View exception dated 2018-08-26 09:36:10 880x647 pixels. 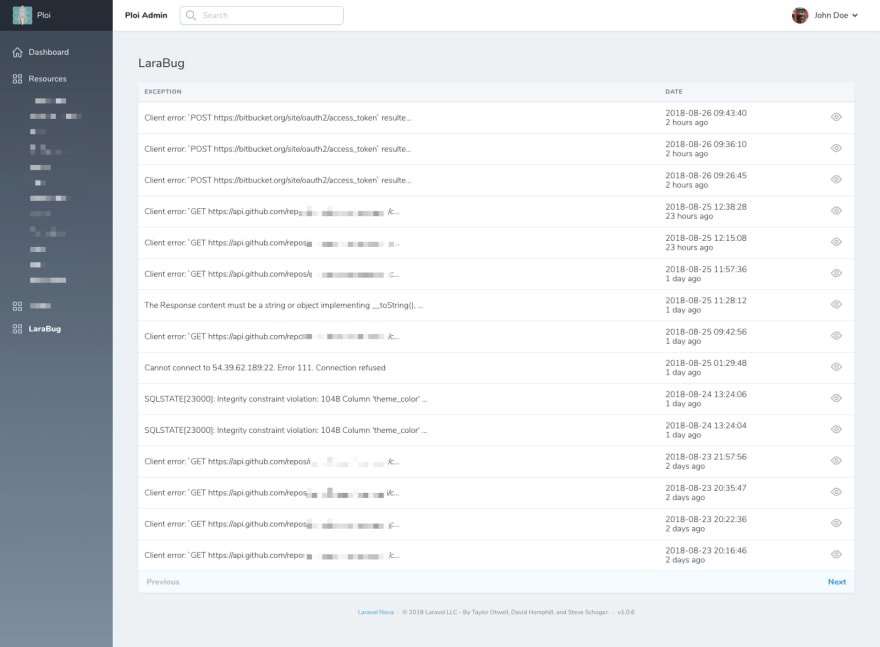[836, 148]
